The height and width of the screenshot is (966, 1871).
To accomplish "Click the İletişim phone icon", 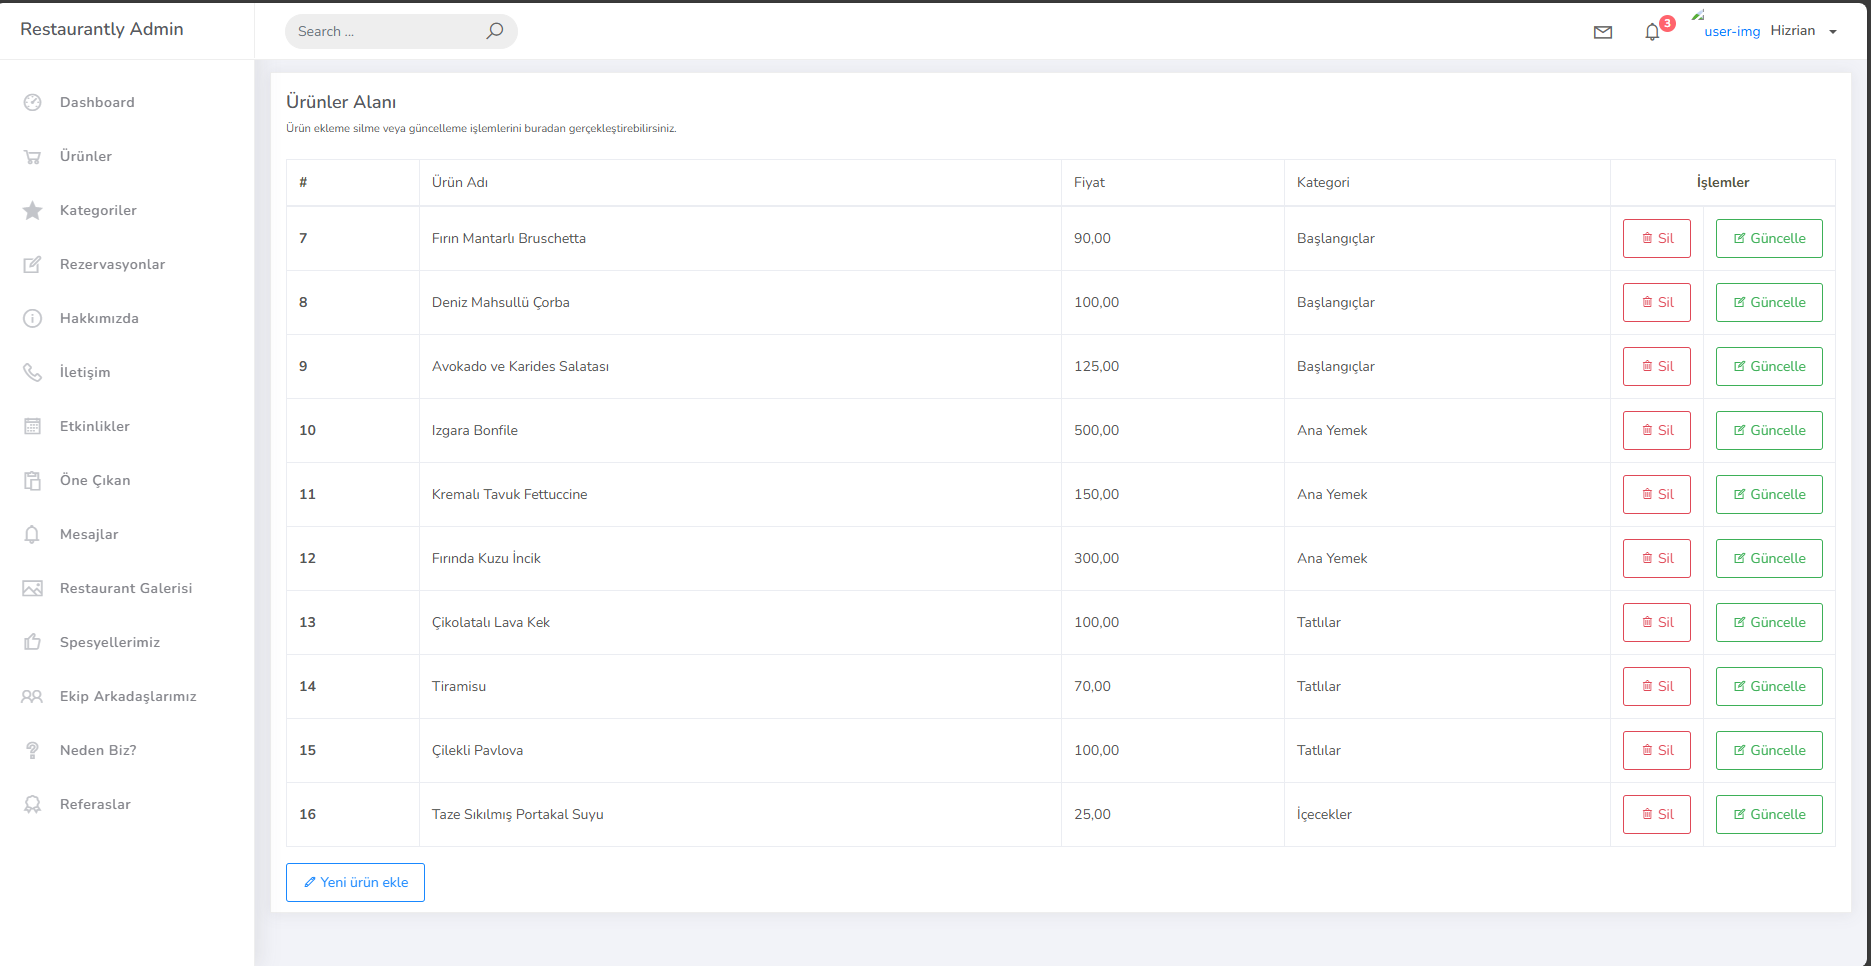I will pos(33,372).
